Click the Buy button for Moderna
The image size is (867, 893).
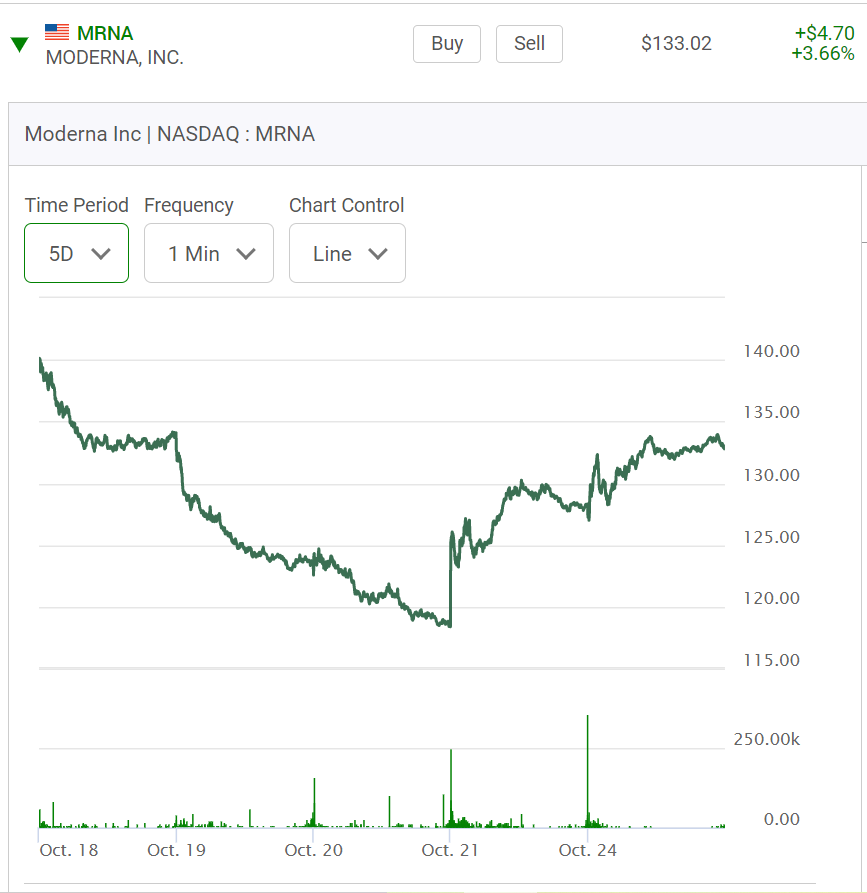[x=447, y=44]
